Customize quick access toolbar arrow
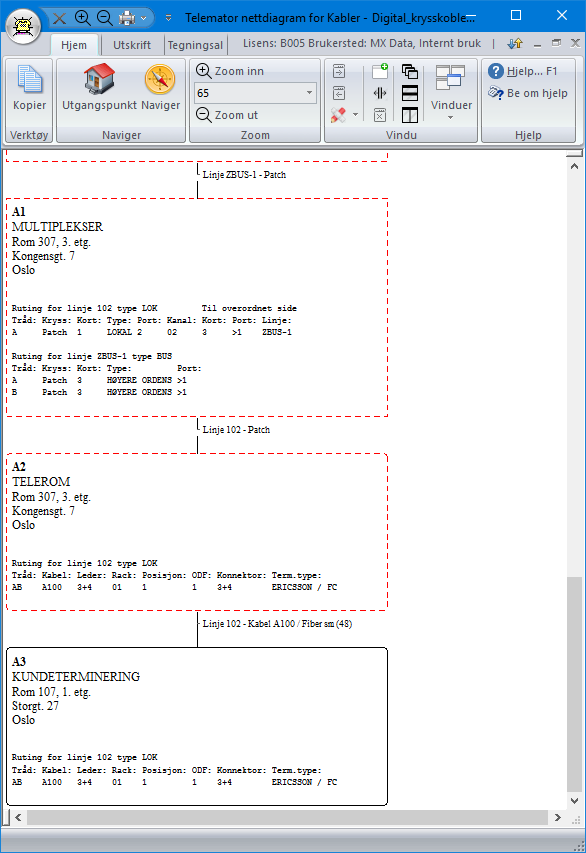 169,18
